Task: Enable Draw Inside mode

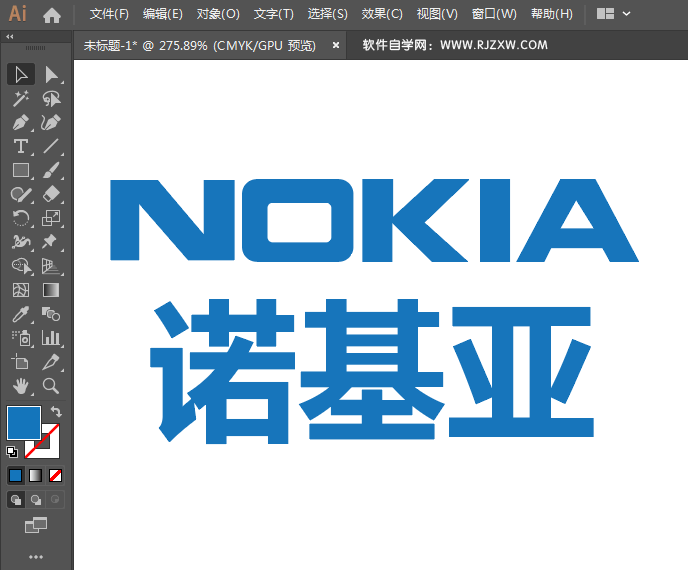Action: coord(55,499)
